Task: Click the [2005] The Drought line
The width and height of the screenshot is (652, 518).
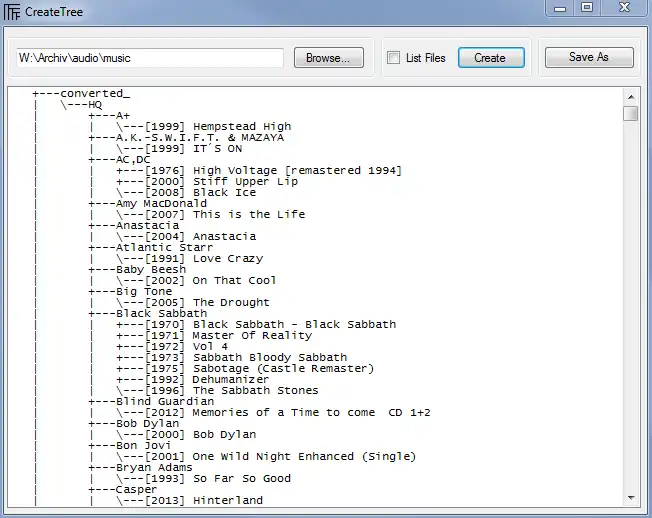Action: (x=193, y=303)
